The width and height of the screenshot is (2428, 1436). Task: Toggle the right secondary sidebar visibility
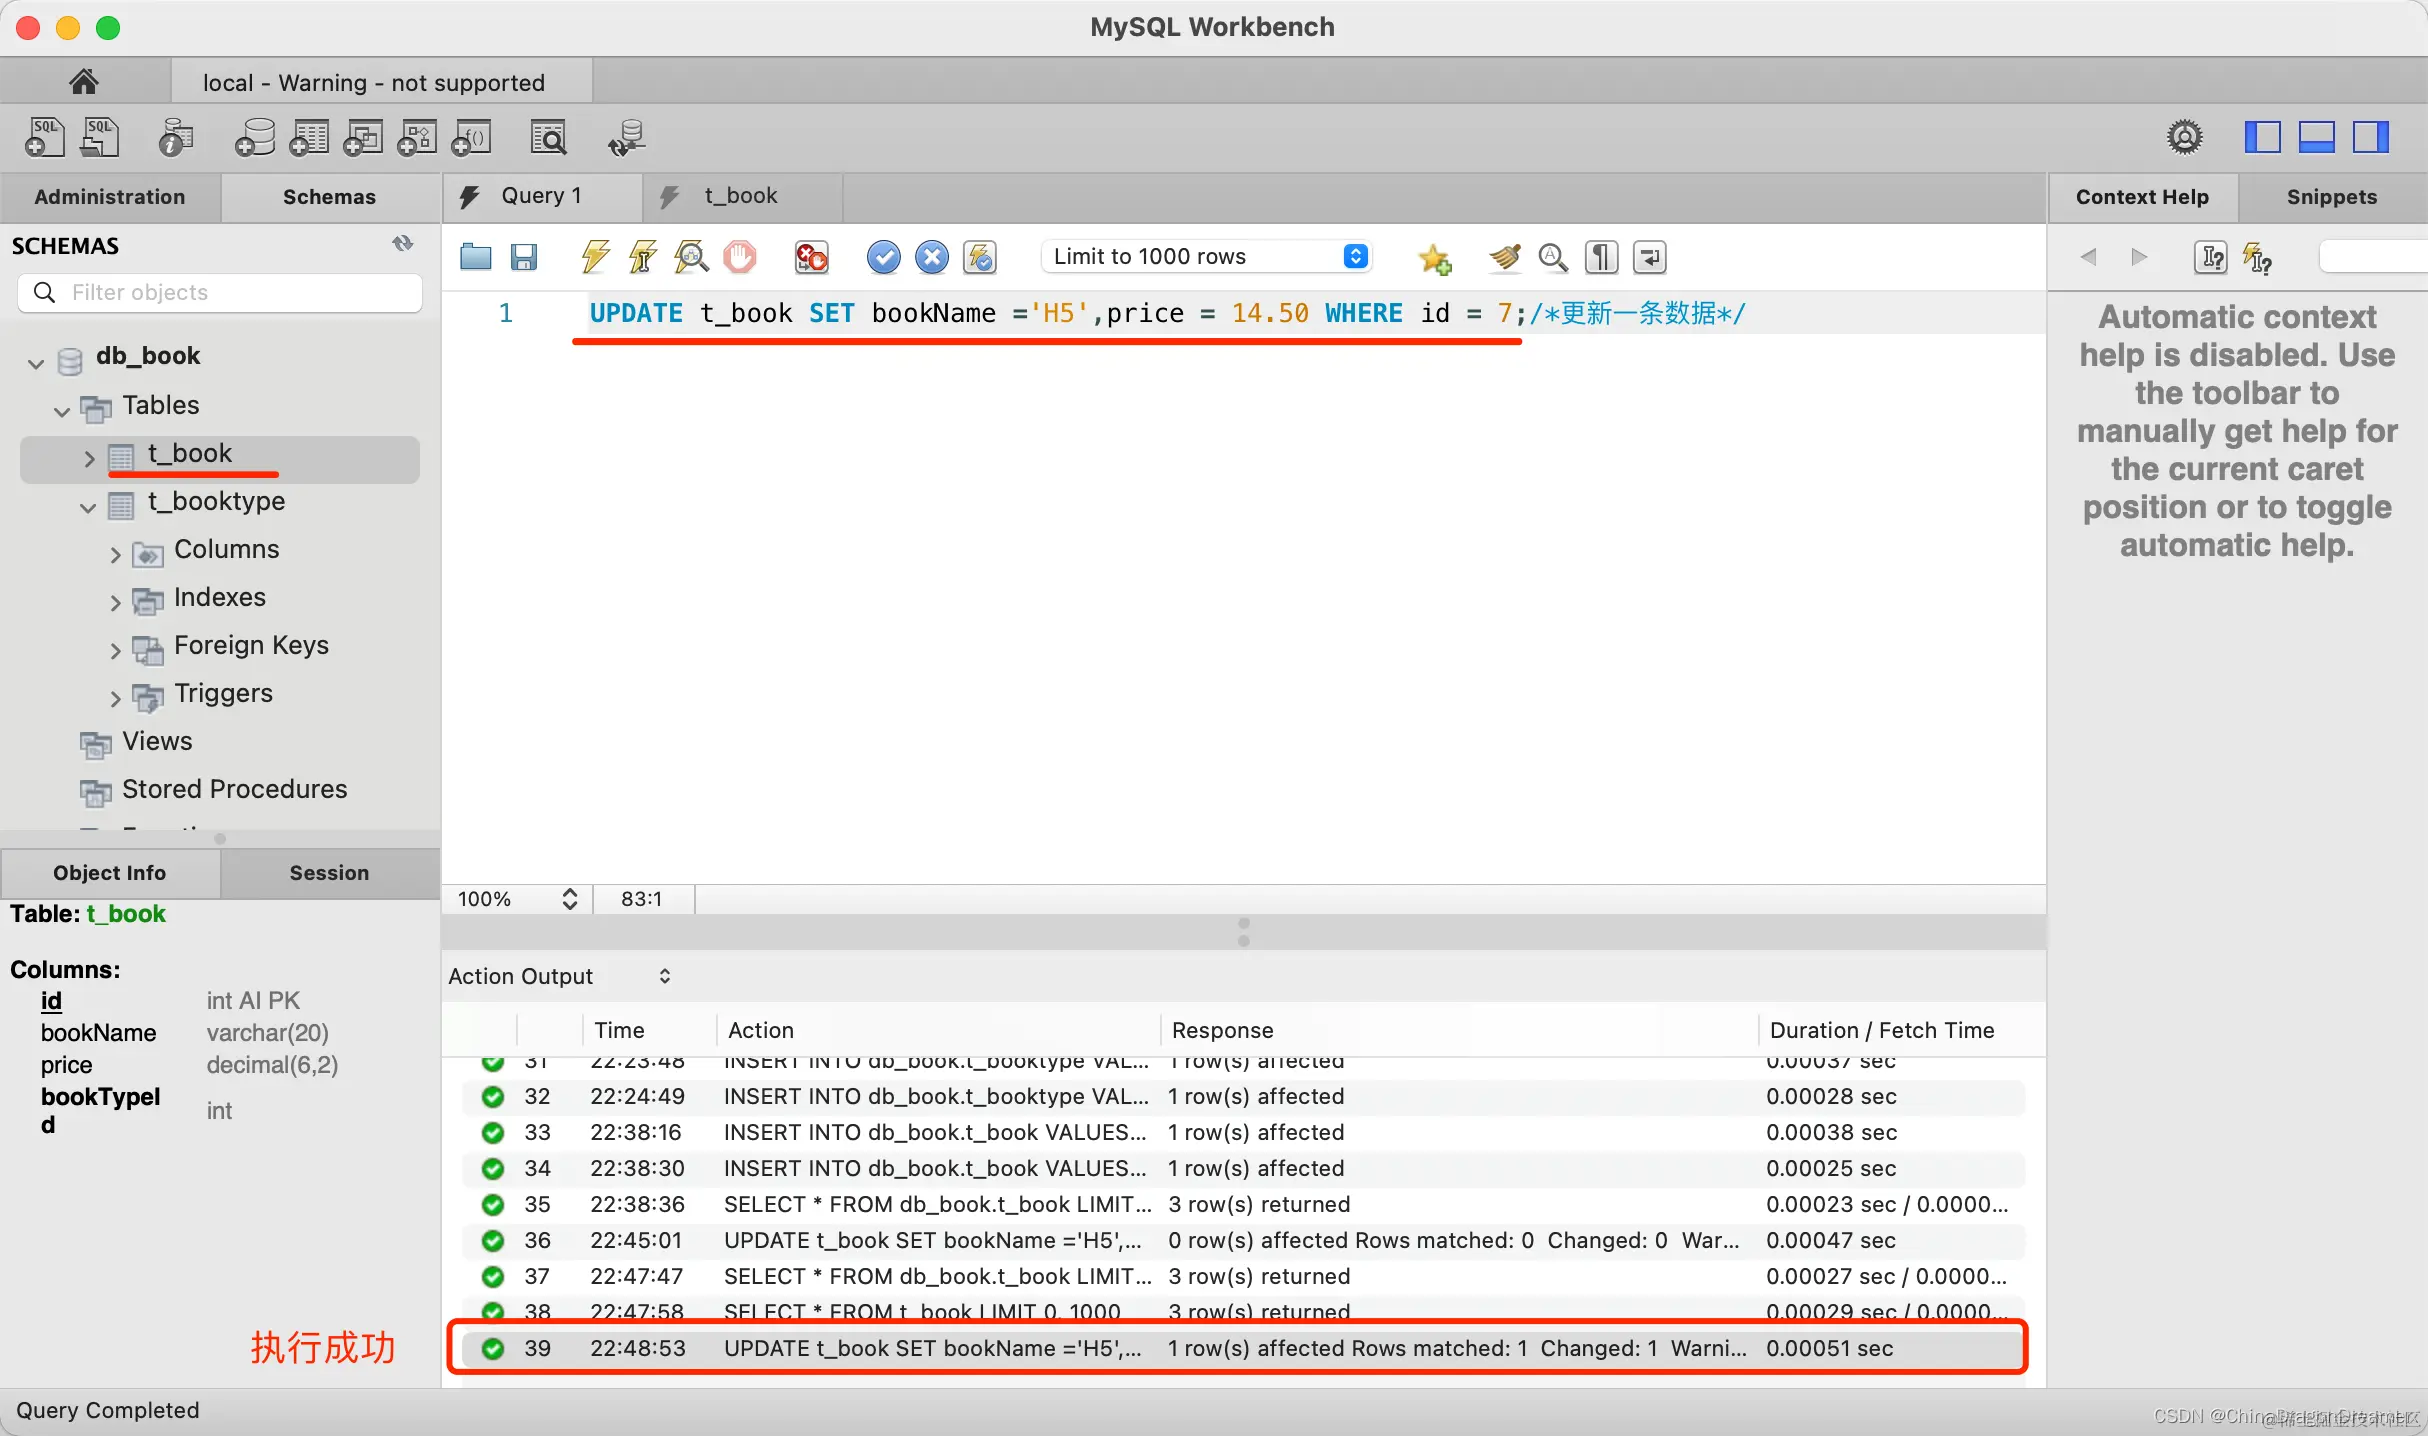pyautogui.click(x=2370, y=137)
